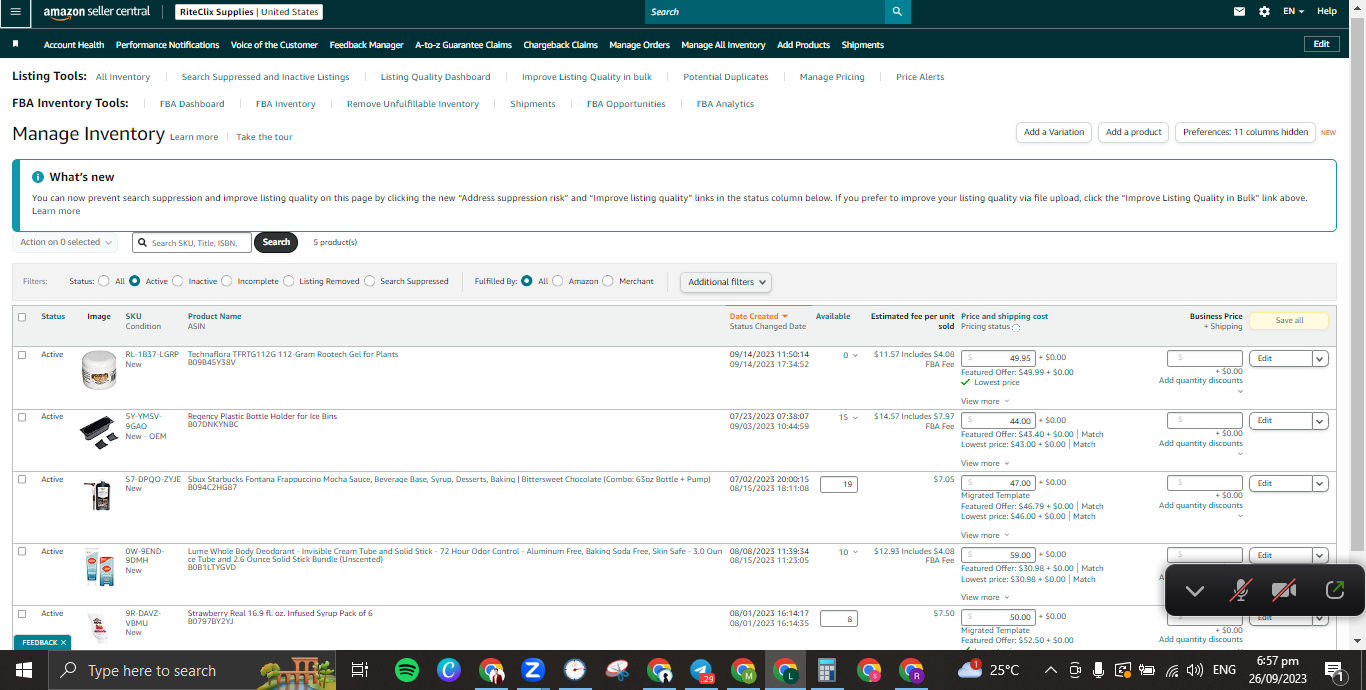1366x690 pixels.
Task: Open Action on 0 selected dropdown
Action: [65, 242]
